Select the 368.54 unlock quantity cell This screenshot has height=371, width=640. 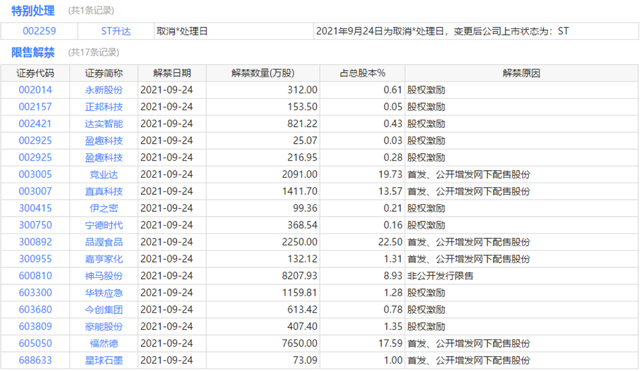point(263,225)
